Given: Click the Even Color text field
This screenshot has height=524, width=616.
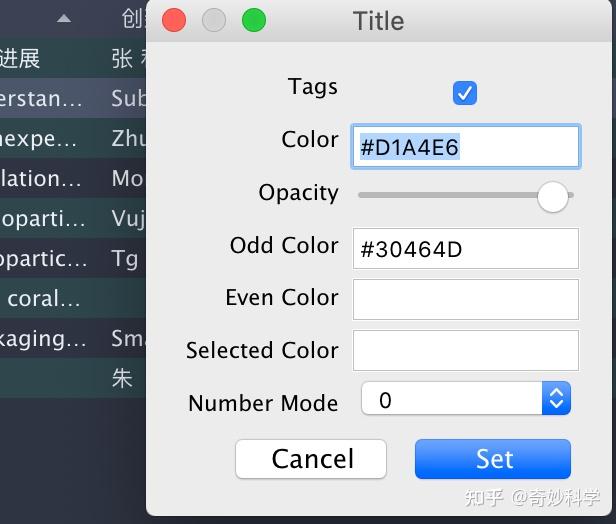Looking at the screenshot, I should [x=465, y=299].
